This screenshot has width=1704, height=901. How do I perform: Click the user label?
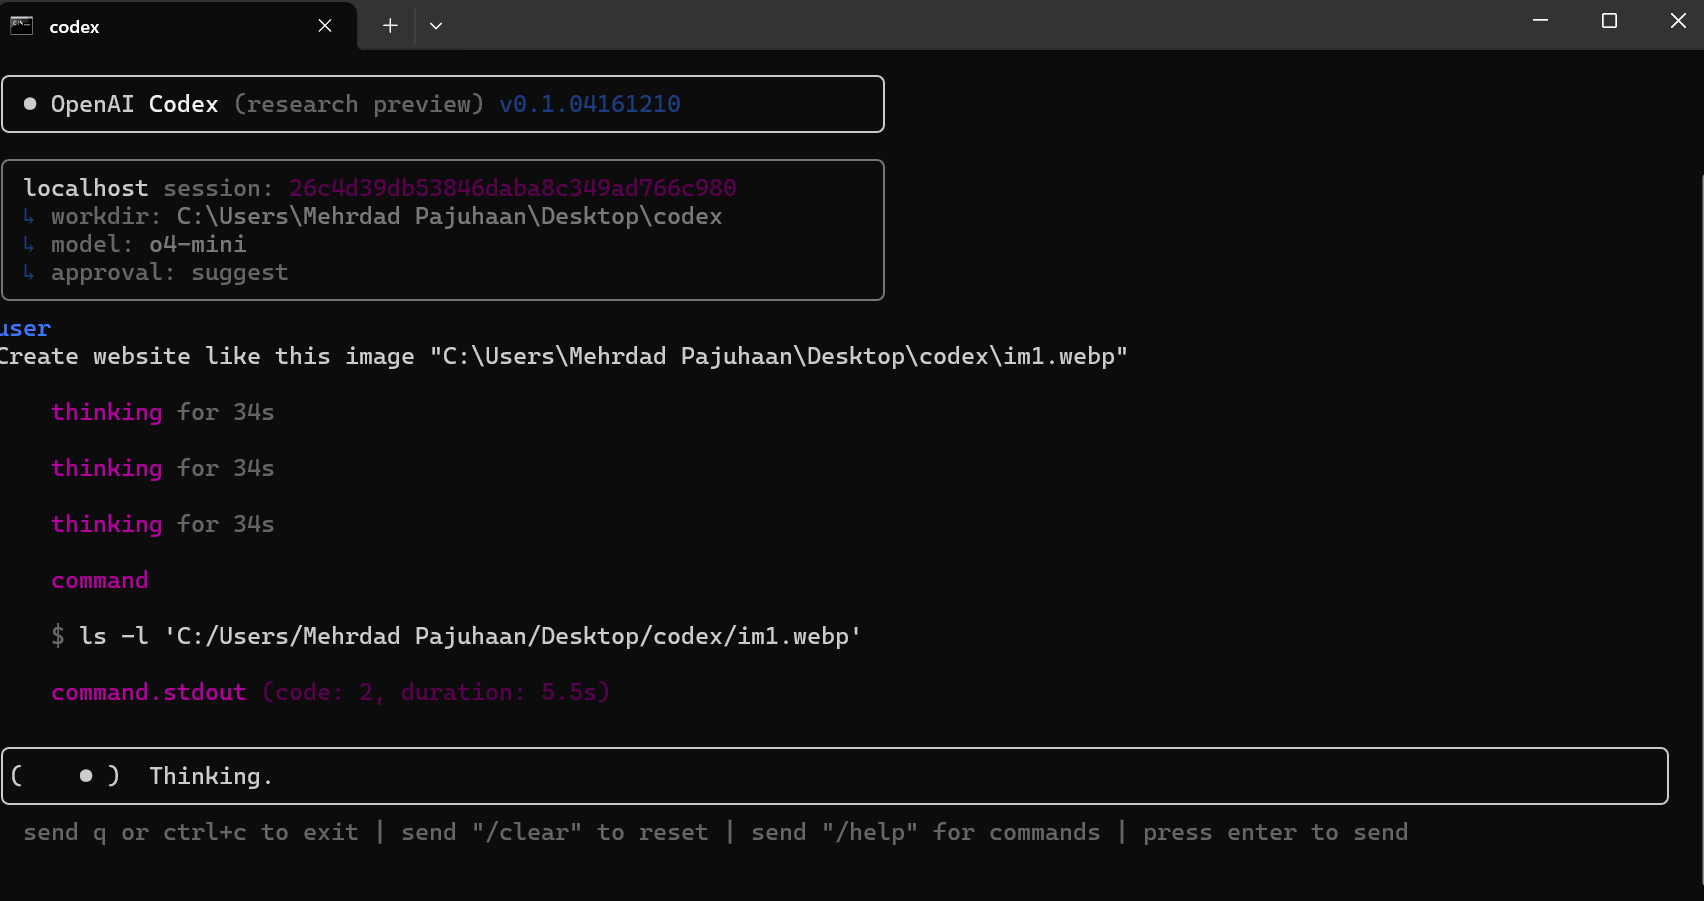click(25, 328)
